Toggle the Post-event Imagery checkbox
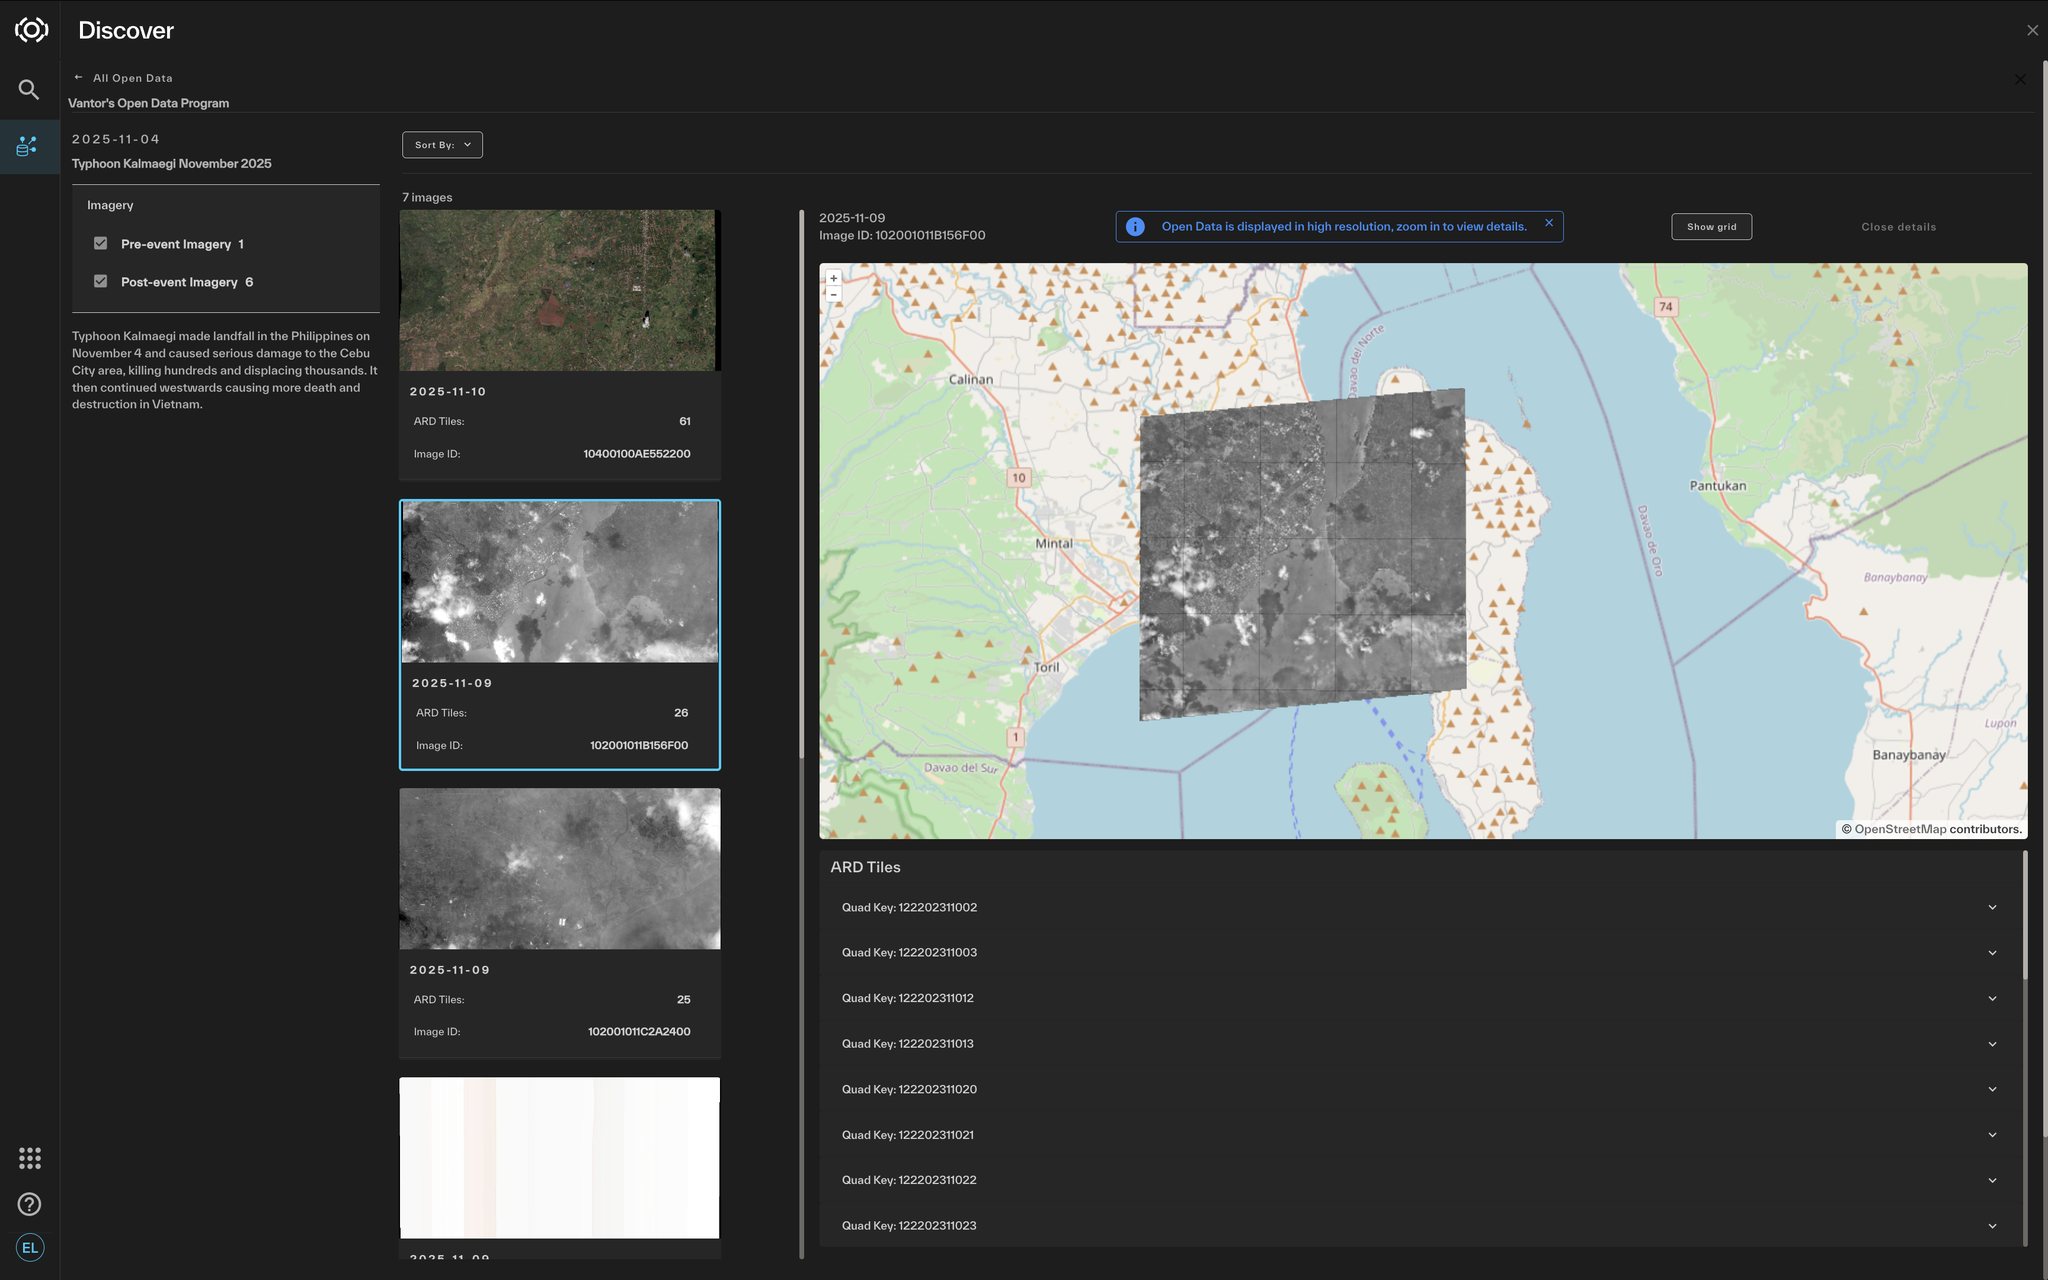This screenshot has width=2048, height=1280. [100, 281]
